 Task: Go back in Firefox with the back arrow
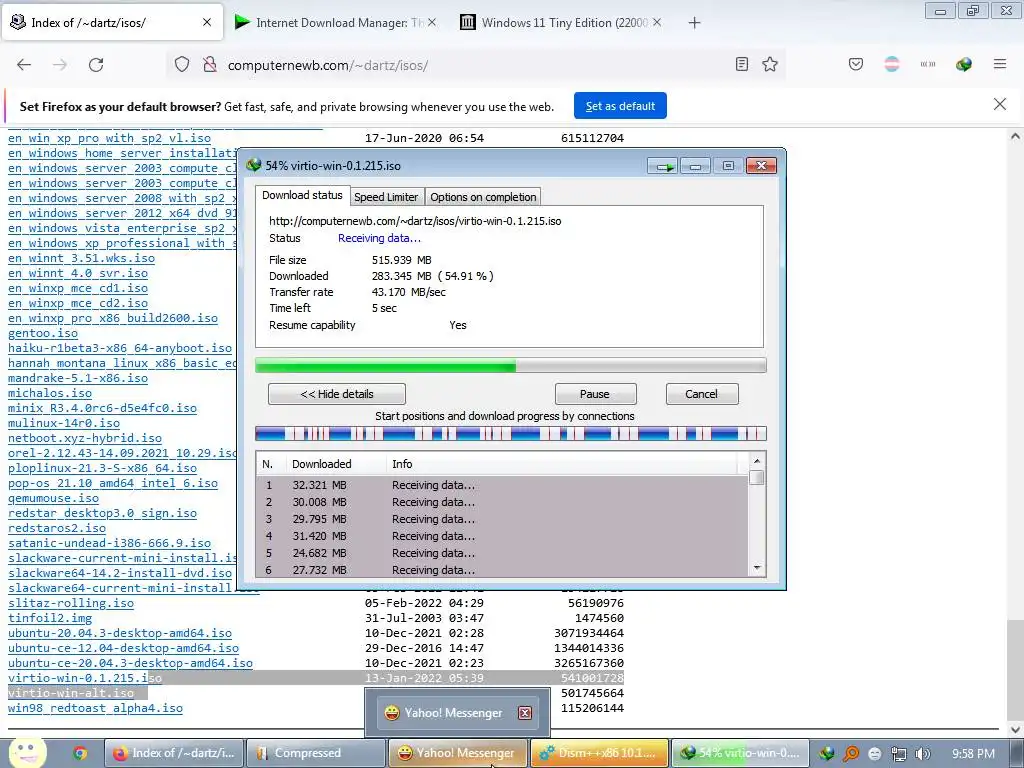point(24,65)
